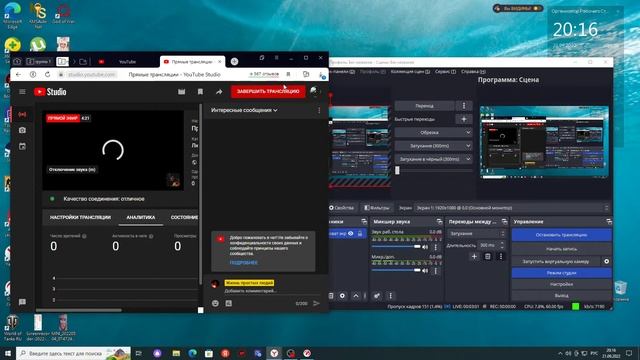Image resolution: width=640 pixels, height=360 pixels.
Task: Open the clip creation icon in Studio header
Action: click(182, 92)
